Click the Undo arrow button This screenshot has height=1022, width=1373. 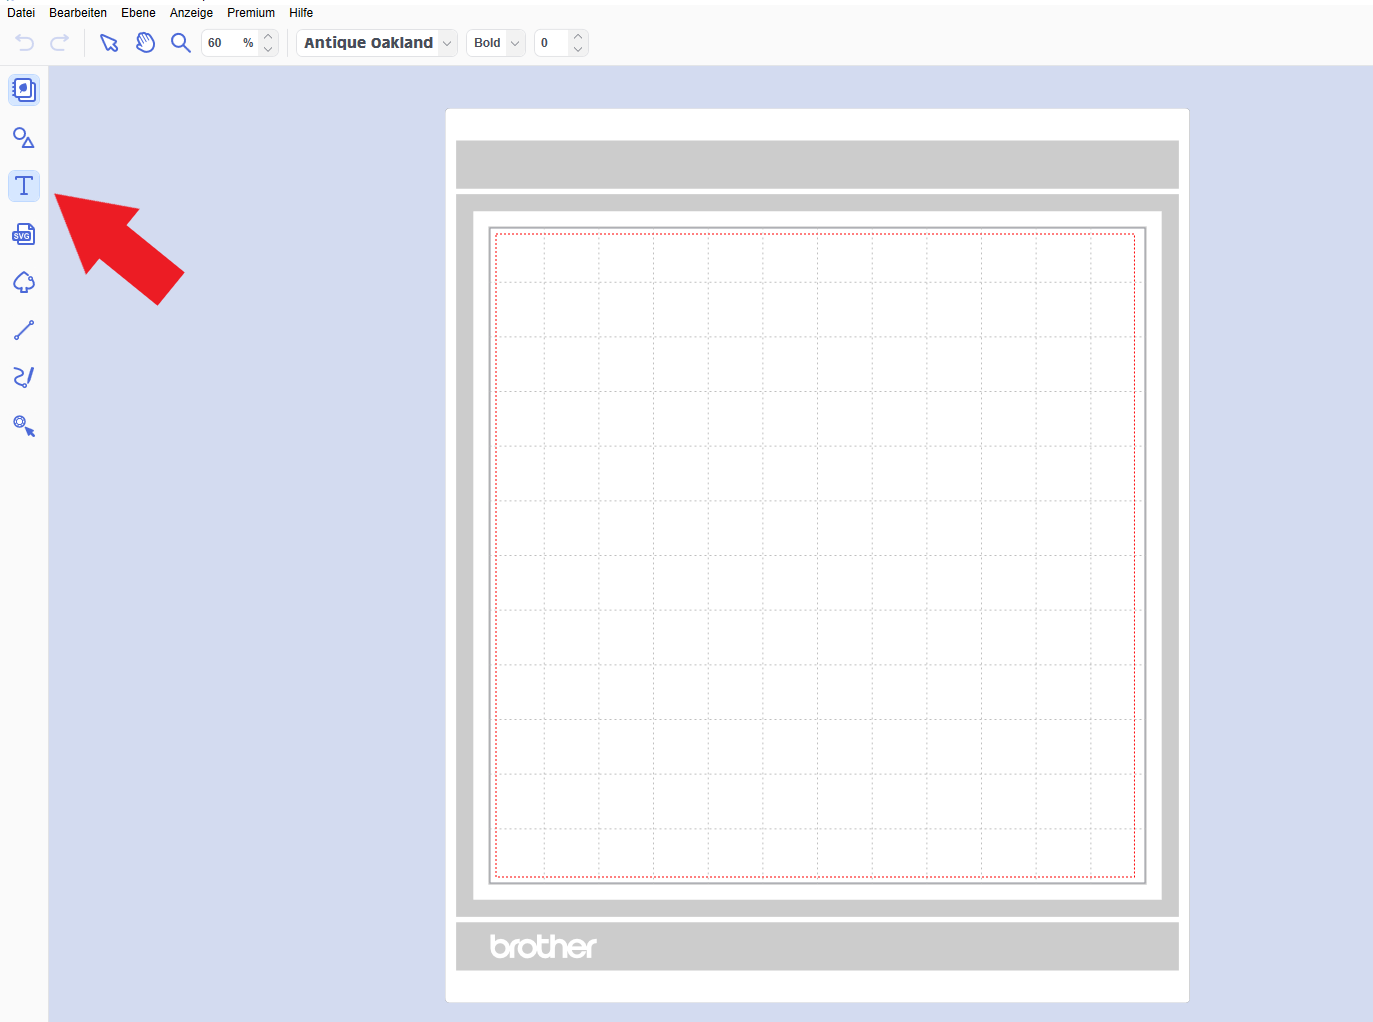pyautogui.click(x=25, y=43)
